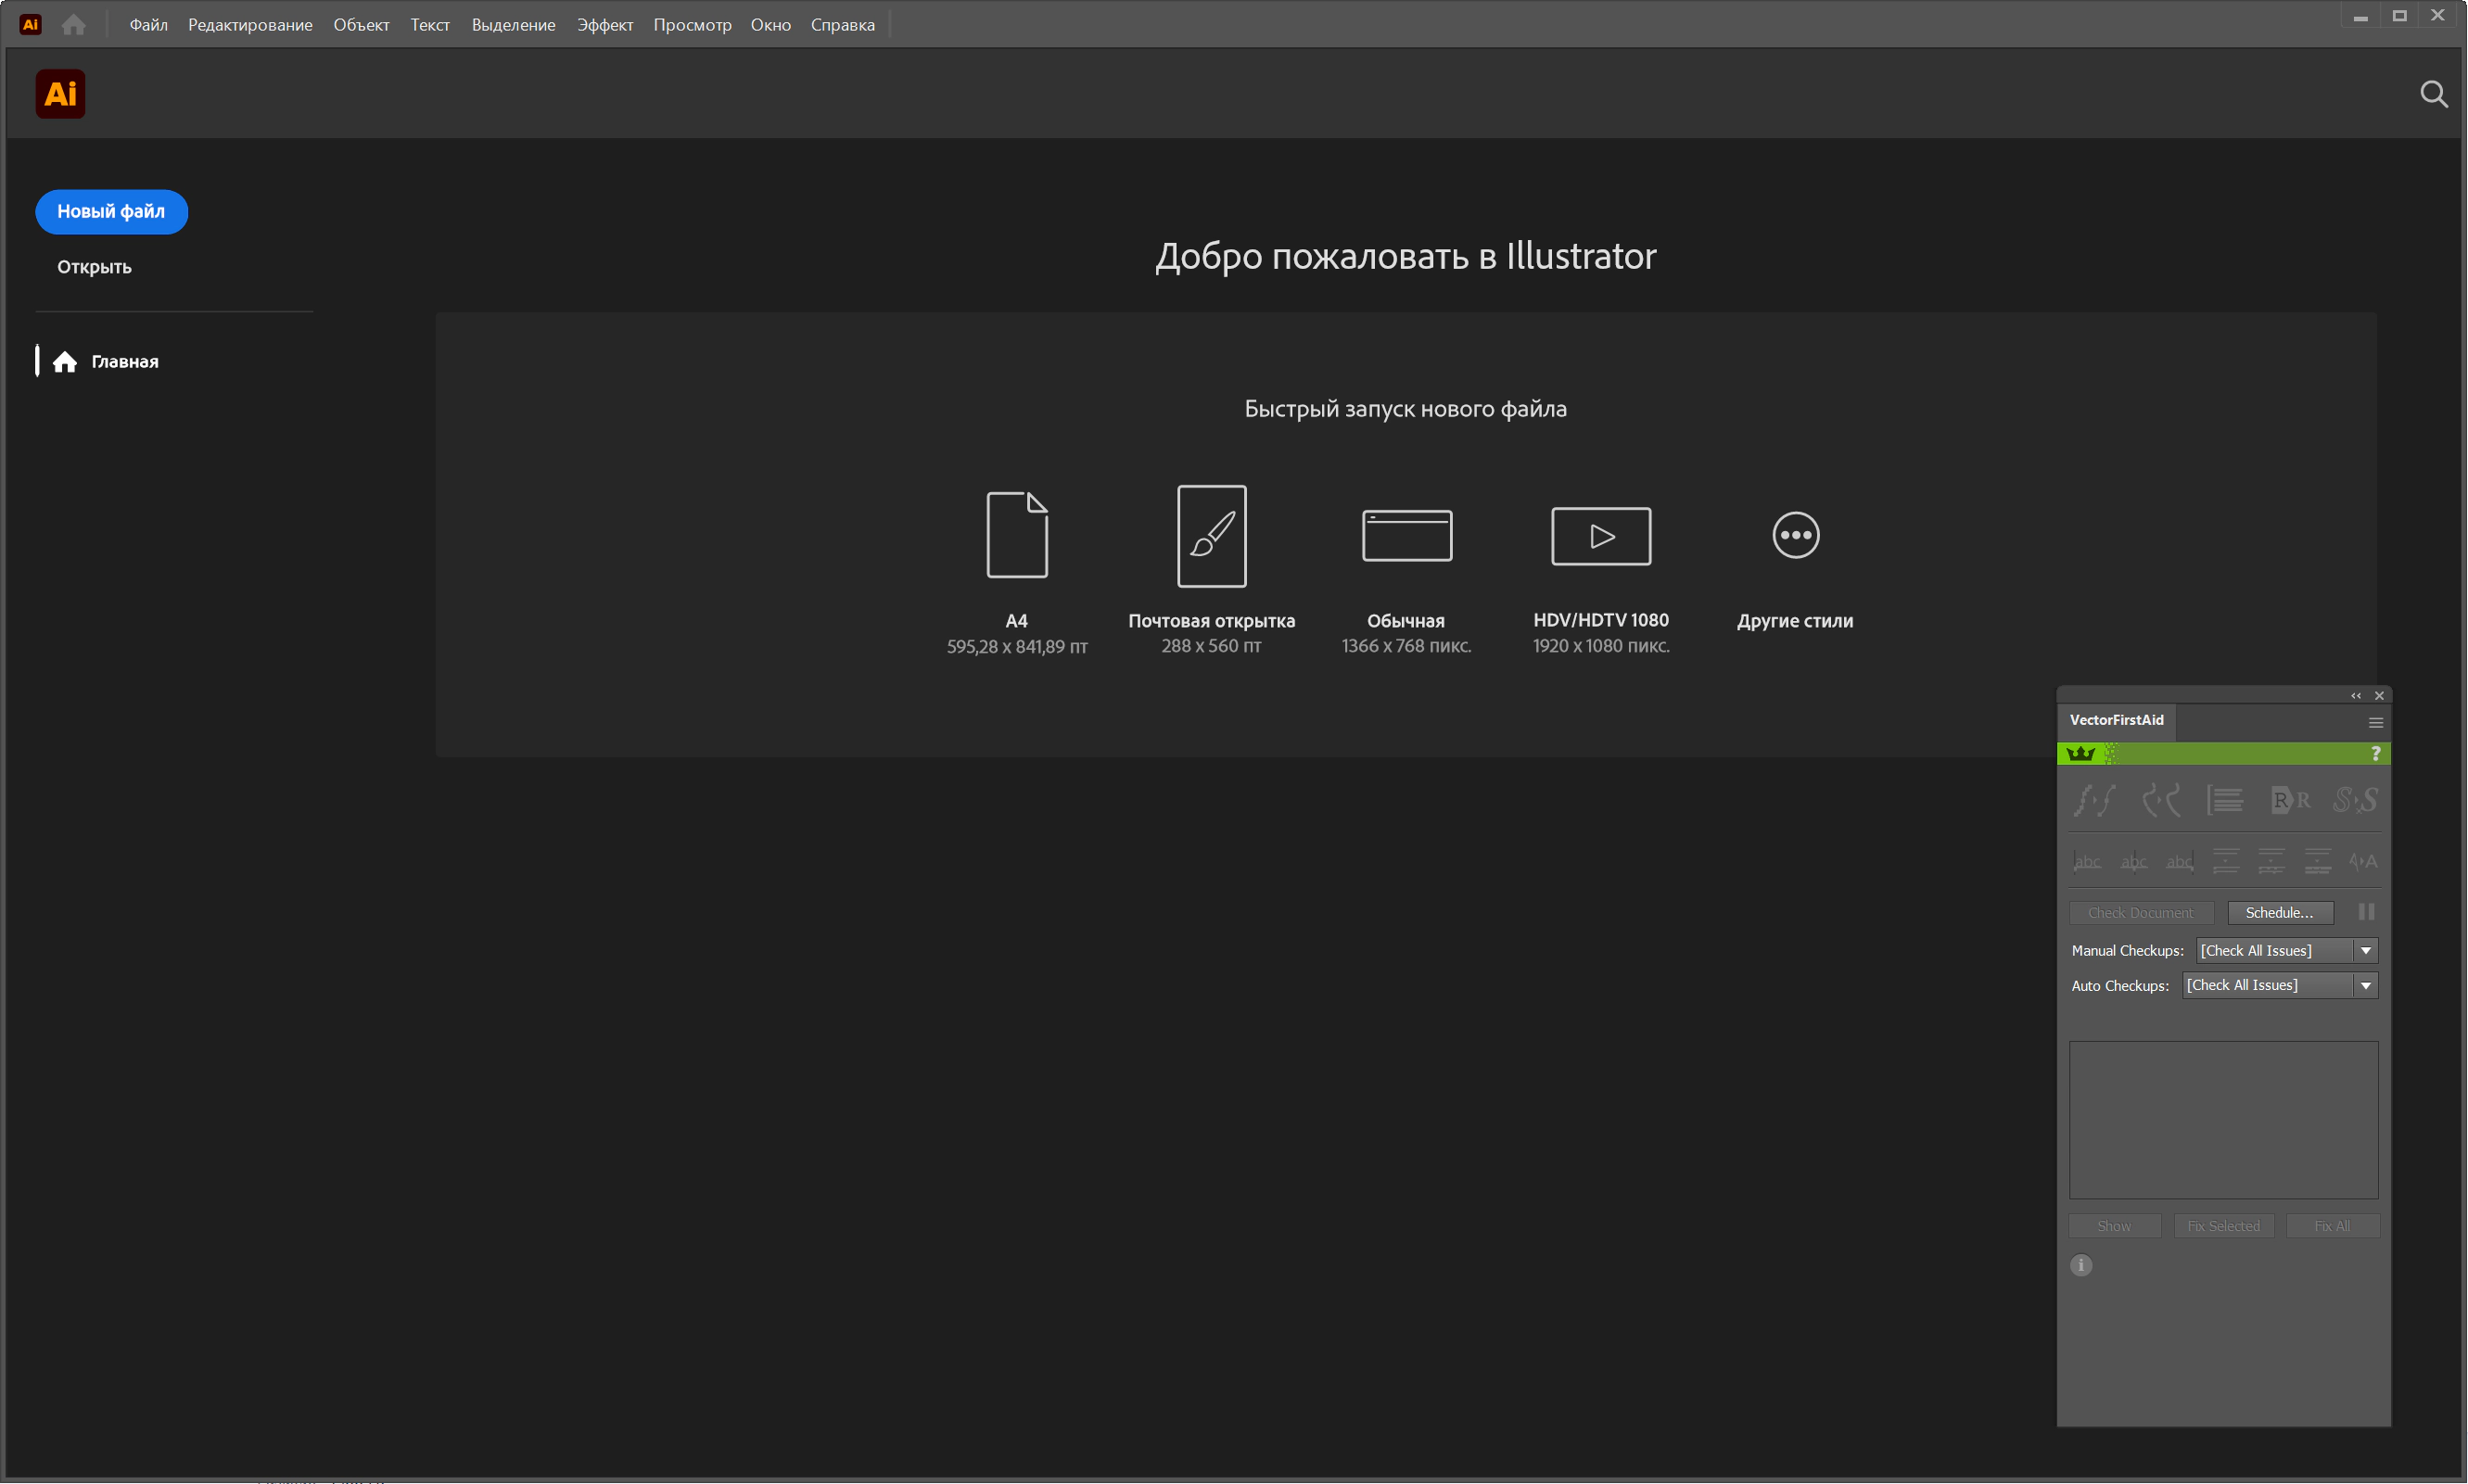
Task: Click the Schedule... button
Action: (2279, 913)
